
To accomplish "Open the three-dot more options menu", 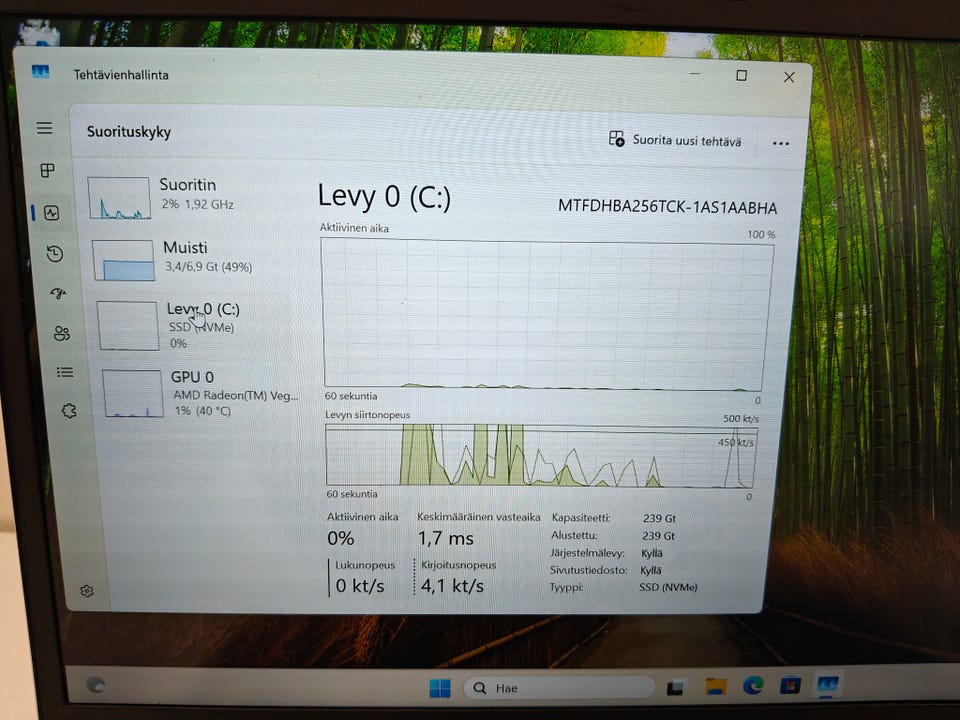I will click(781, 143).
